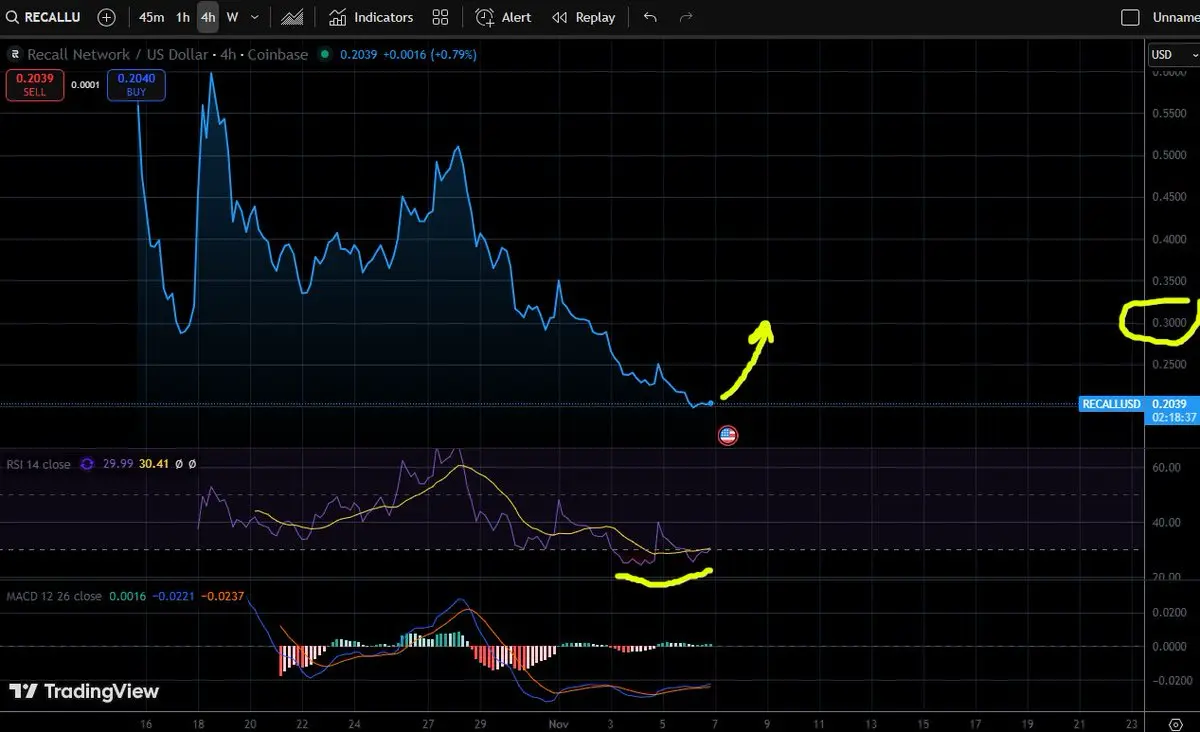
Task: Select the W weekly timeframe
Action: click(232, 17)
